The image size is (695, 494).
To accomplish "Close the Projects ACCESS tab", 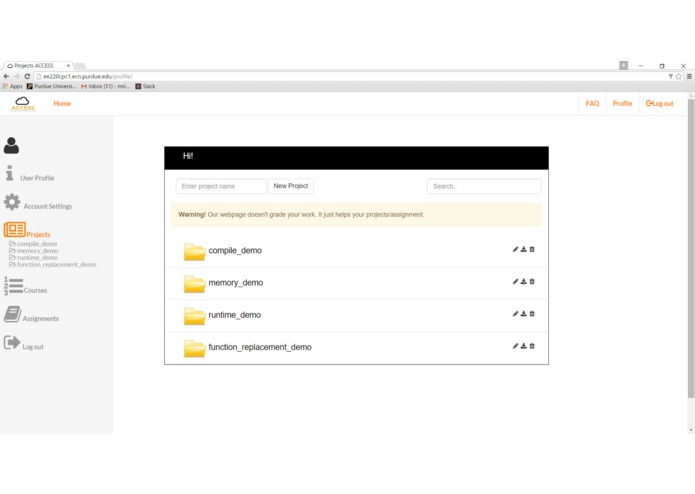I will point(68,66).
